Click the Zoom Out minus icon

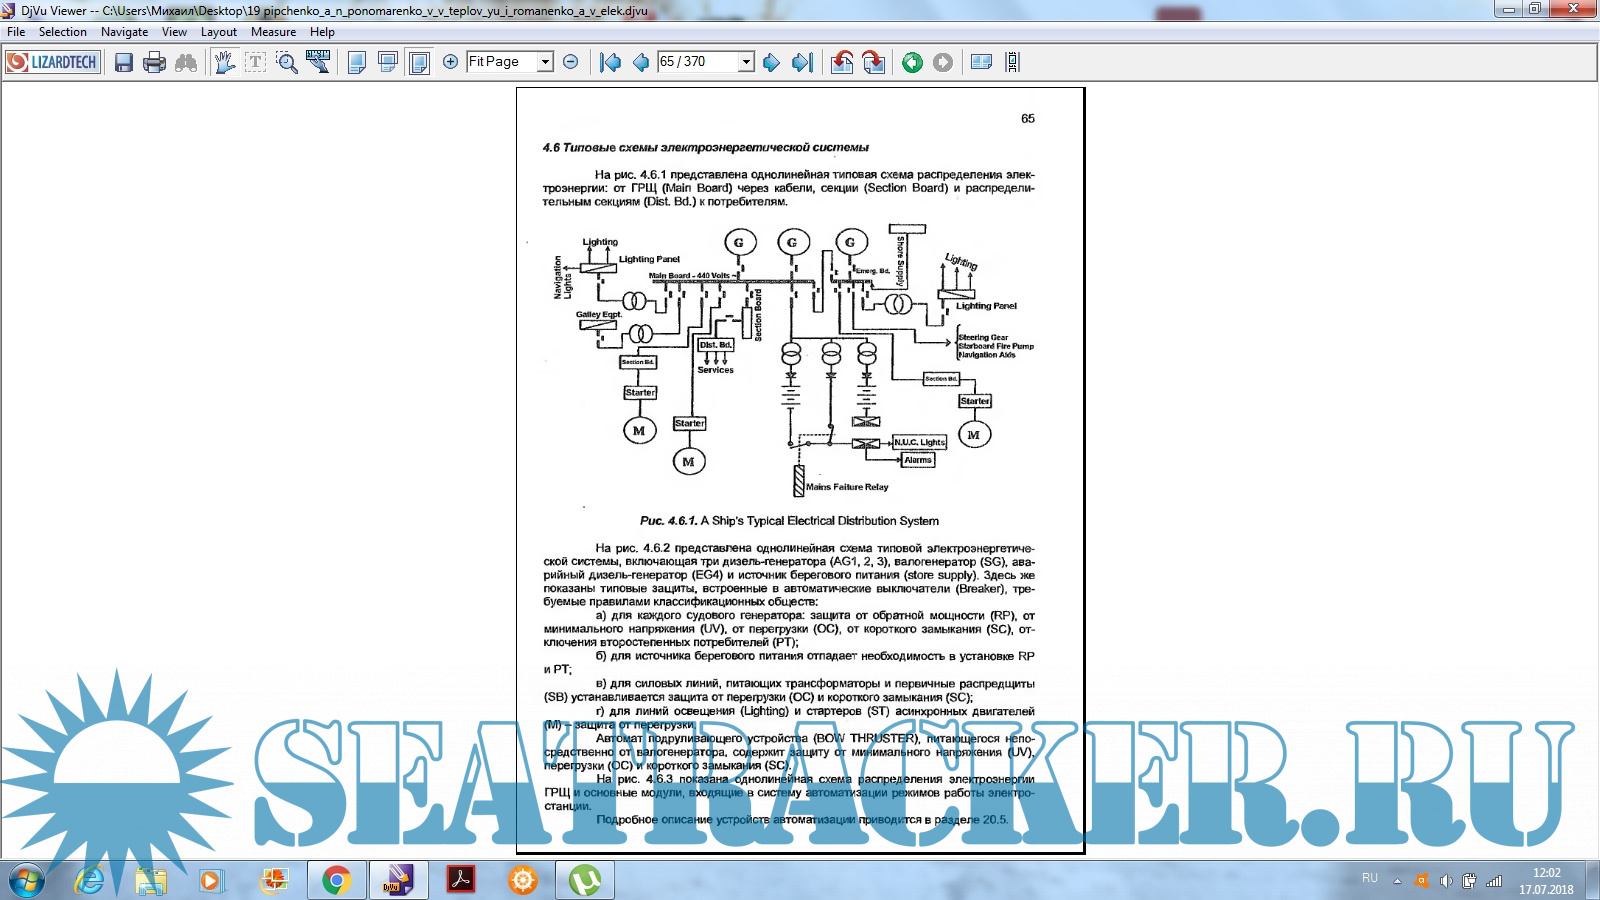(571, 62)
